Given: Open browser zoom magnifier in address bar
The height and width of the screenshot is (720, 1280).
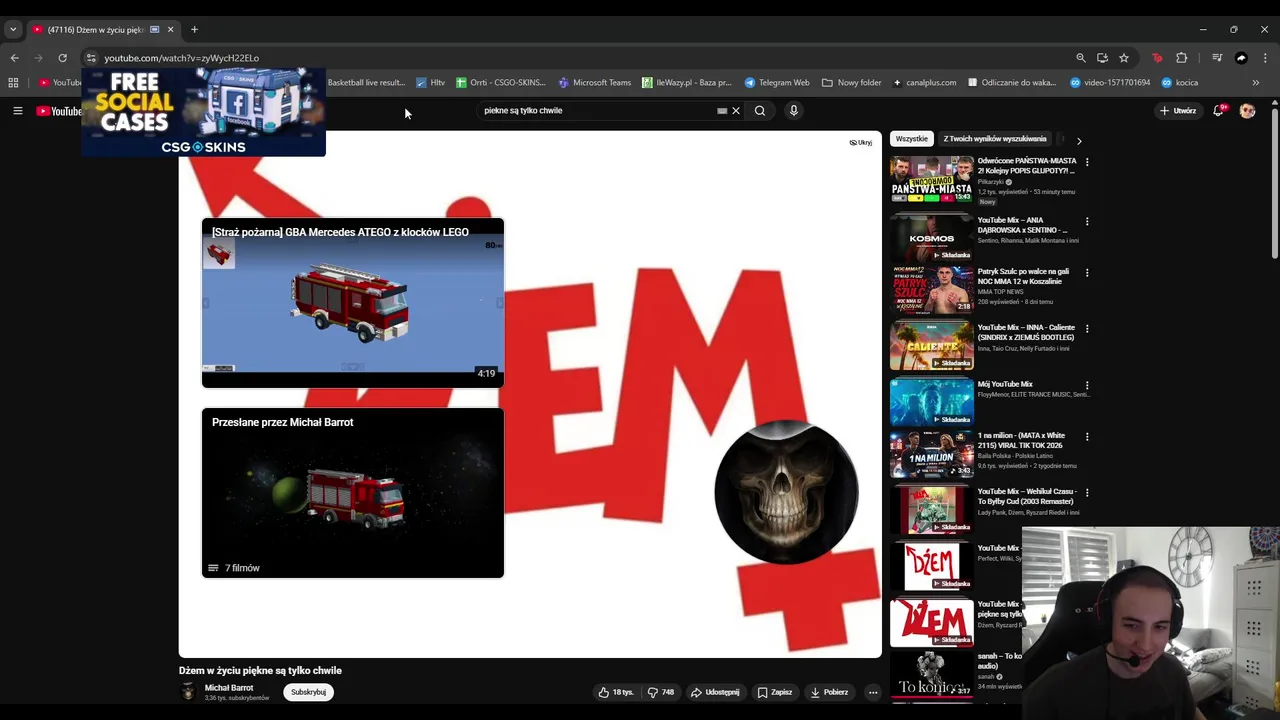Looking at the screenshot, I should pyautogui.click(x=1080, y=58).
